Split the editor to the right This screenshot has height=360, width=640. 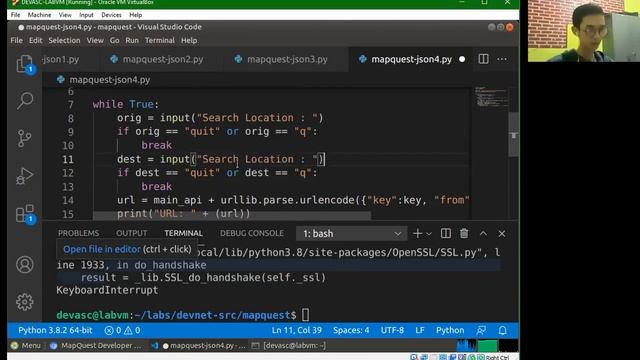pos(483,59)
